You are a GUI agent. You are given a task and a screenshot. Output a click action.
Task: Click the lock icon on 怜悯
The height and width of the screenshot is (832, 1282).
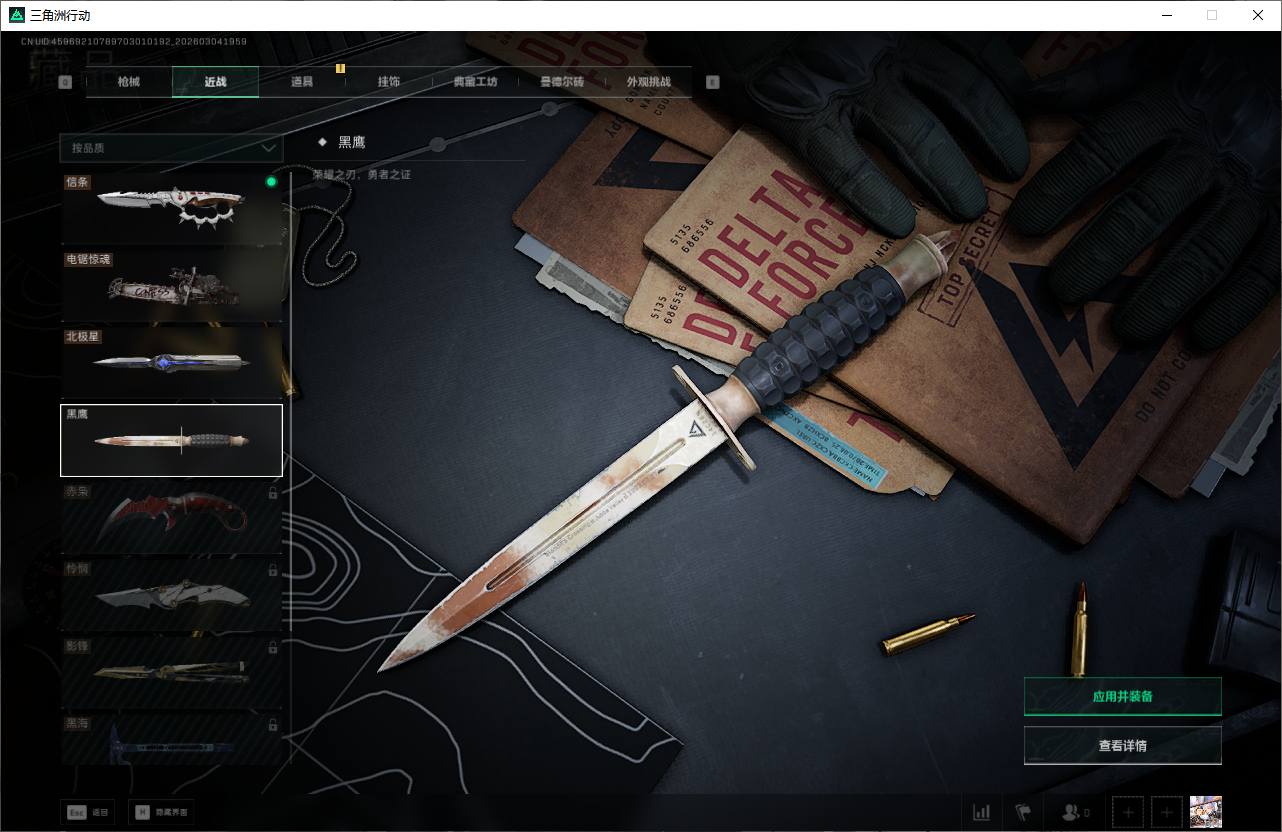click(273, 570)
